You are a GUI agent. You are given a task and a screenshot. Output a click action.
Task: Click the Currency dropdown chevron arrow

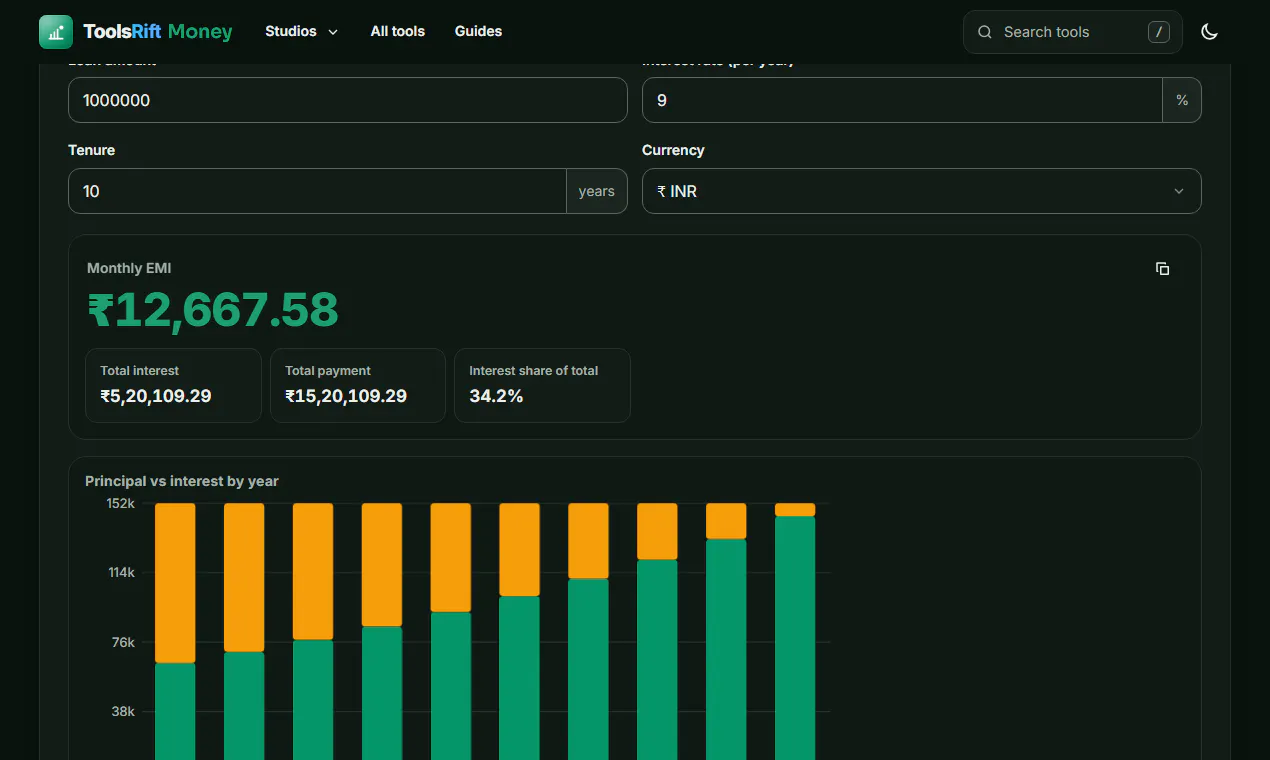tap(1179, 191)
